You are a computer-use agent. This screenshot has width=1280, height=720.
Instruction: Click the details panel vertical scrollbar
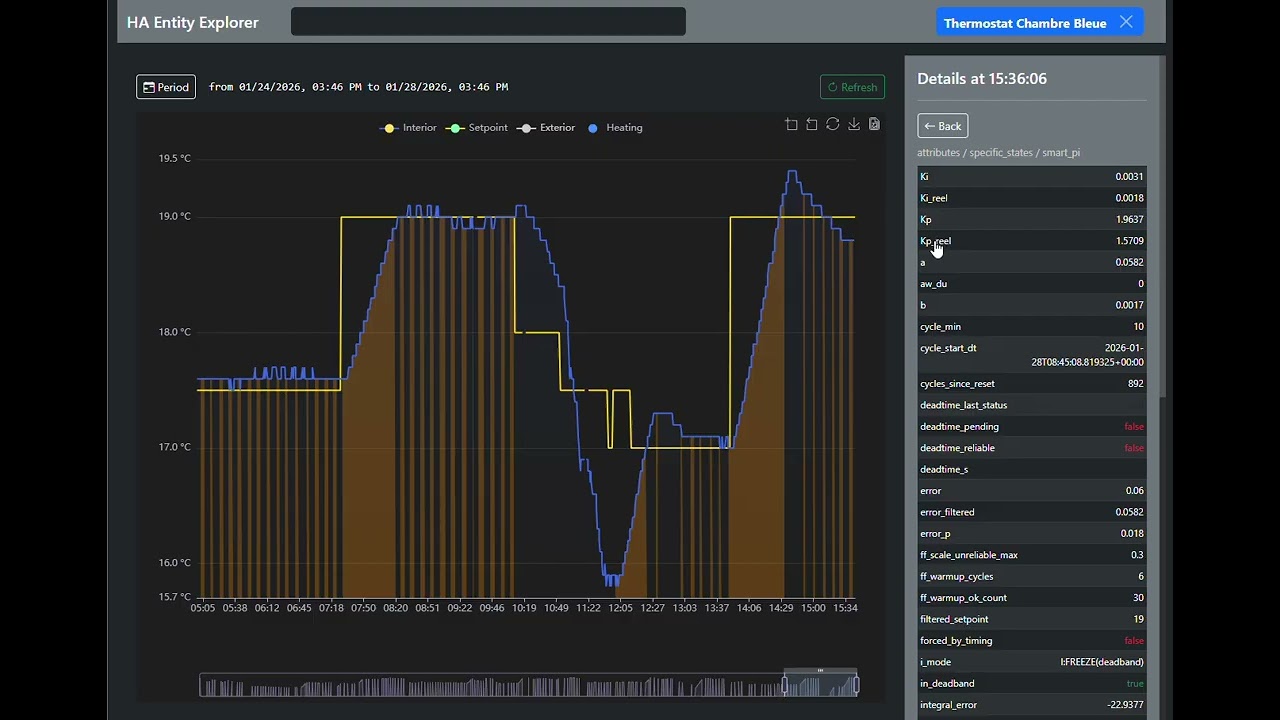pos(1162,225)
